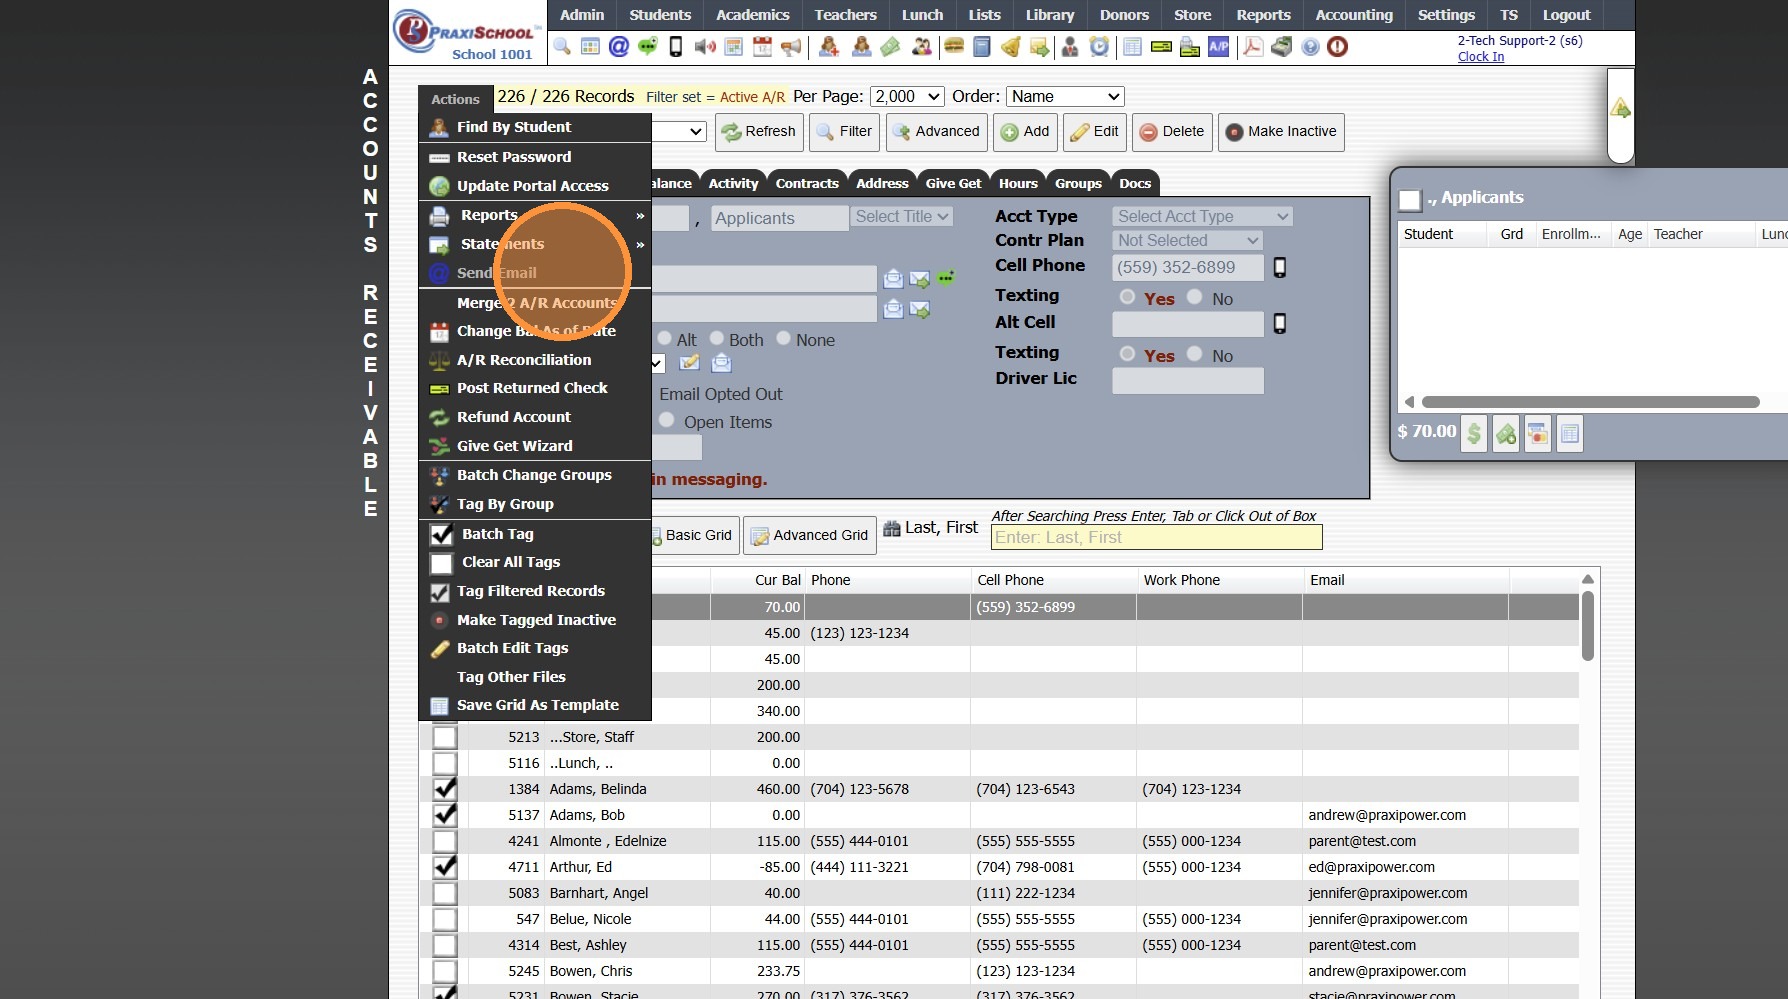The width and height of the screenshot is (1788, 999).
Task: Click the magnifying glass search icon in toolbar
Action: (x=562, y=47)
